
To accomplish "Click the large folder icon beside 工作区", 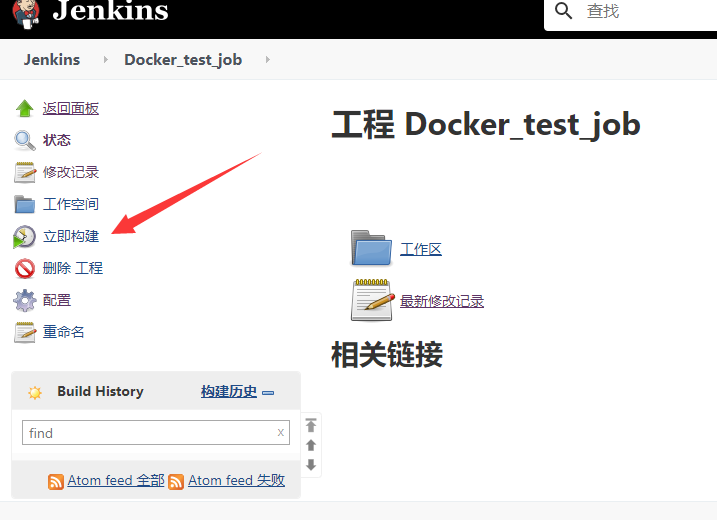I will point(371,248).
